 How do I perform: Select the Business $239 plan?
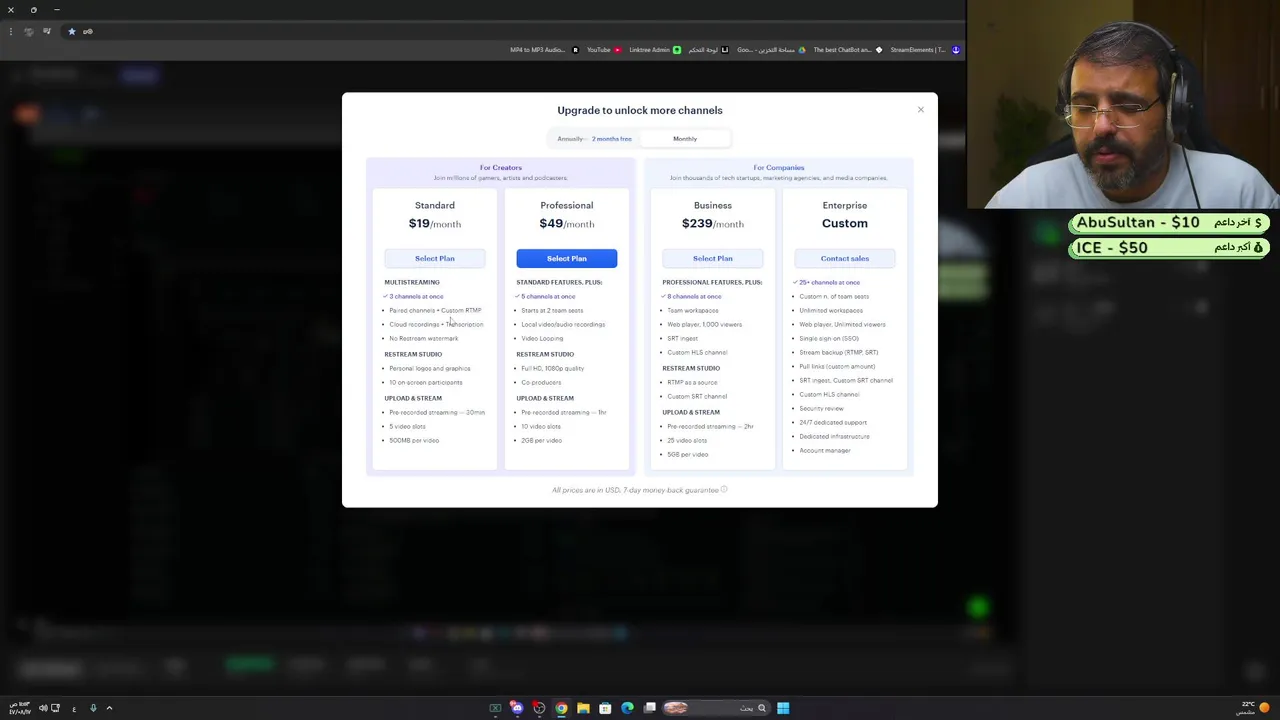[x=713, y=258]
